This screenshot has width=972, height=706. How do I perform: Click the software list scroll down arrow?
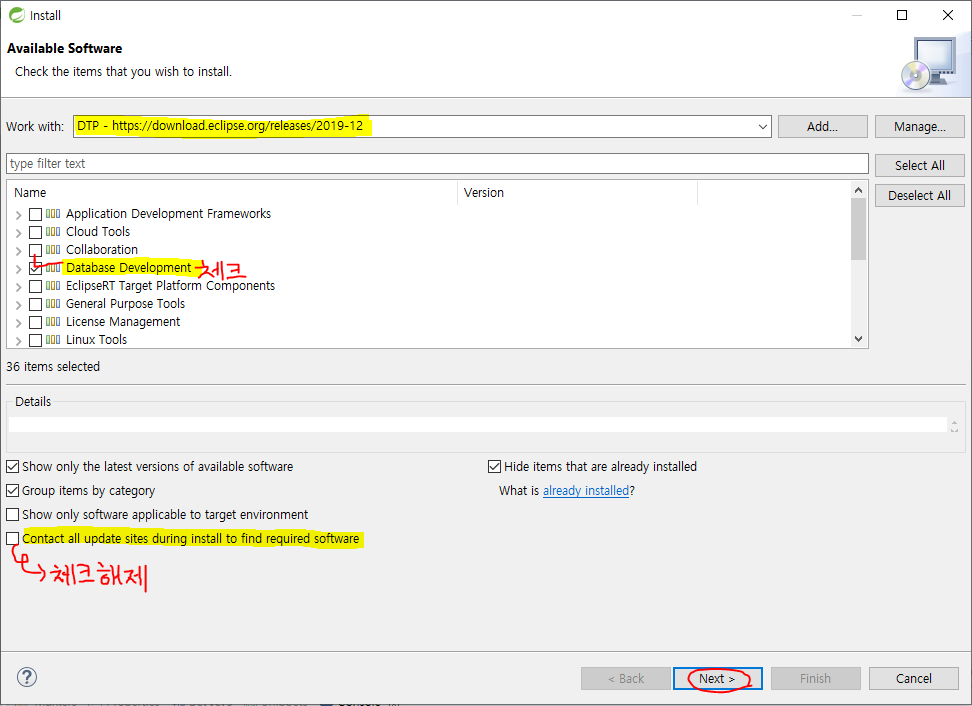[x=858, y=338]
